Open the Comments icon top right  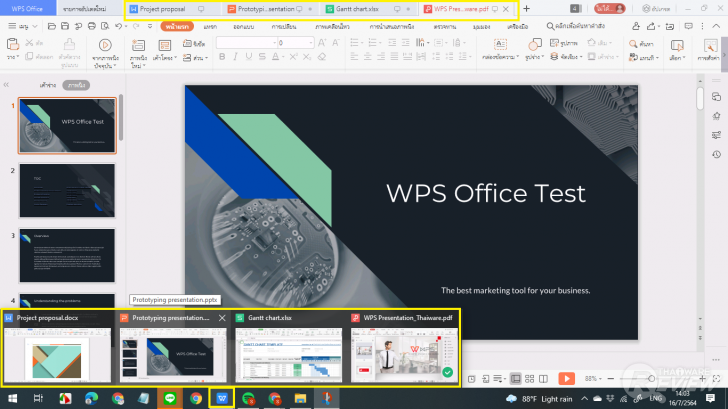689,26
